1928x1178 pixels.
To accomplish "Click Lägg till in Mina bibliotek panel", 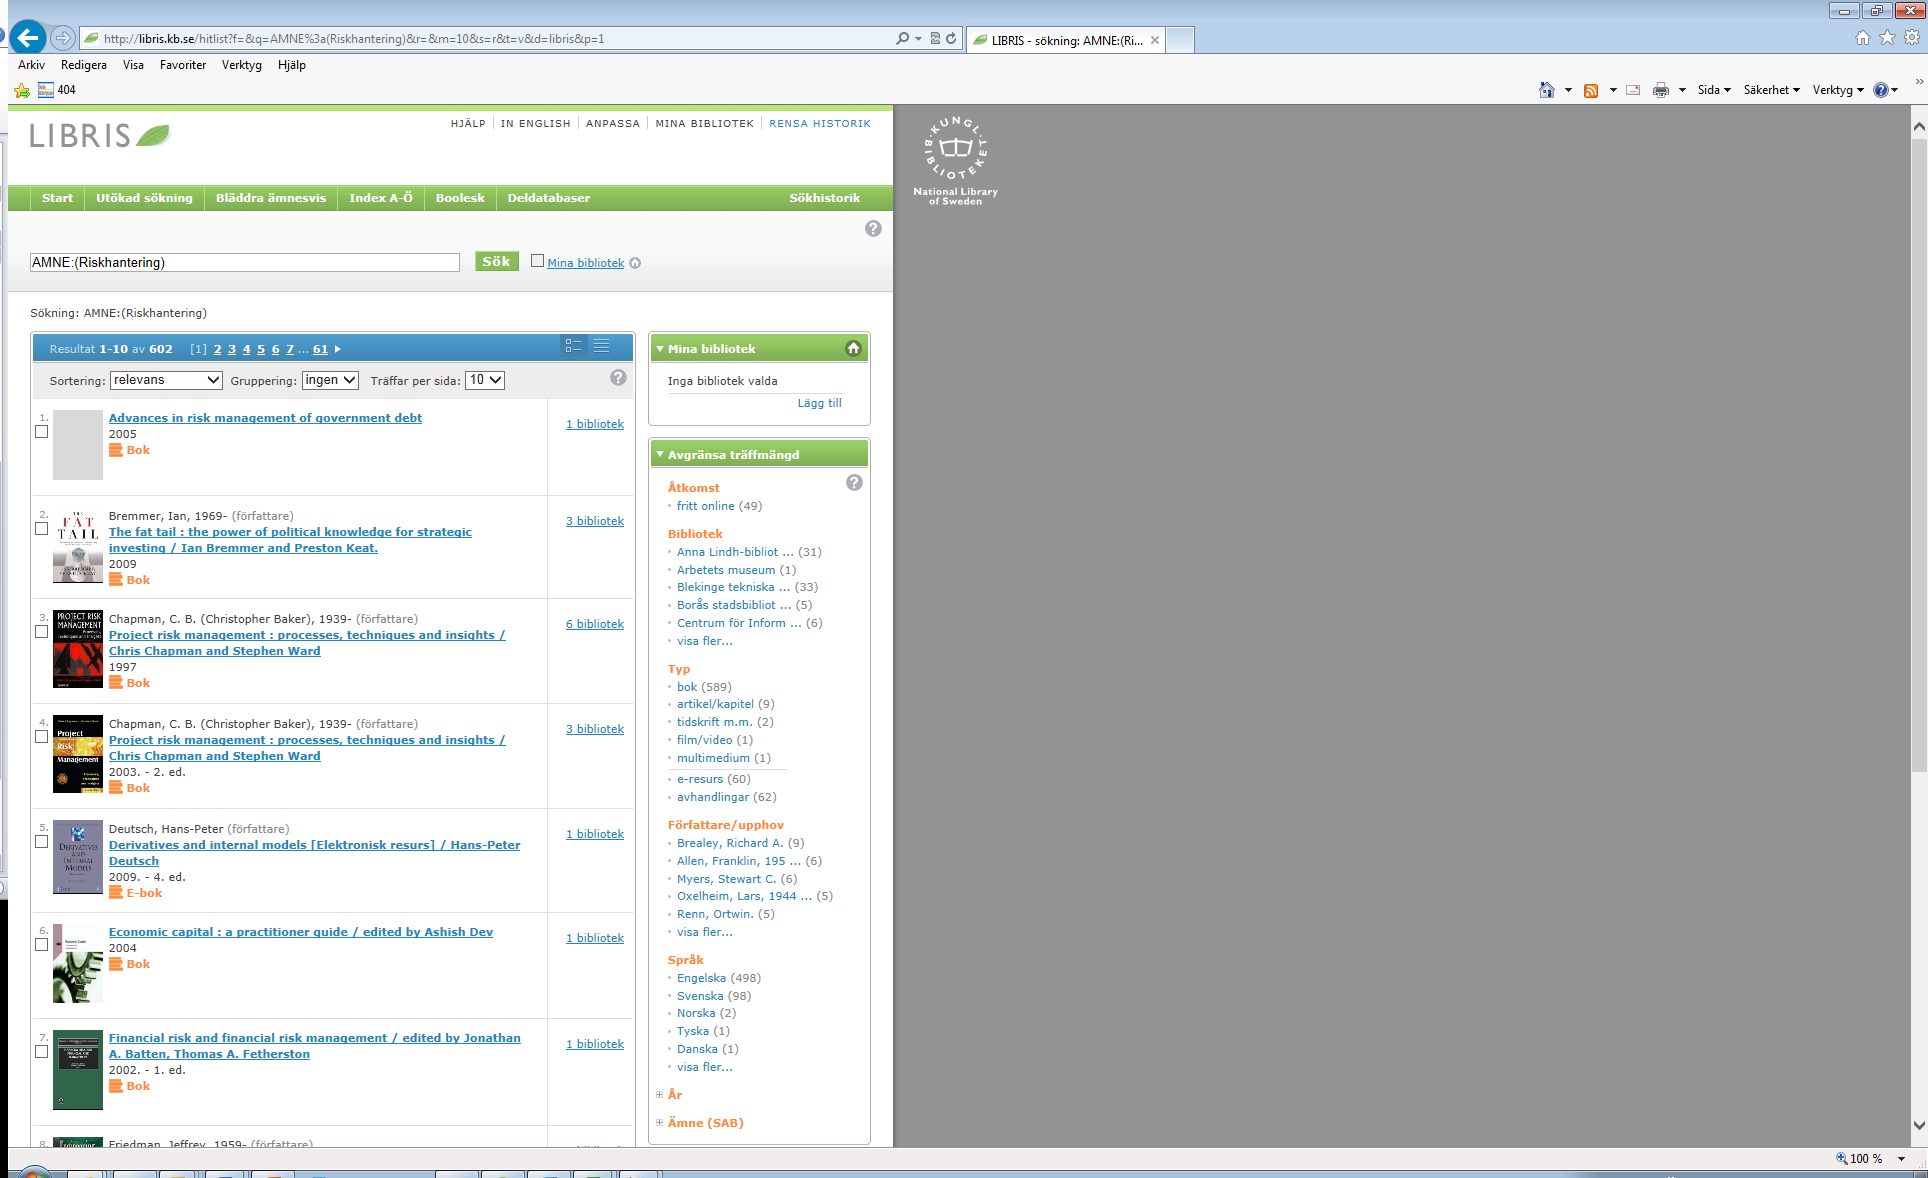I will [x=820, y=403].
